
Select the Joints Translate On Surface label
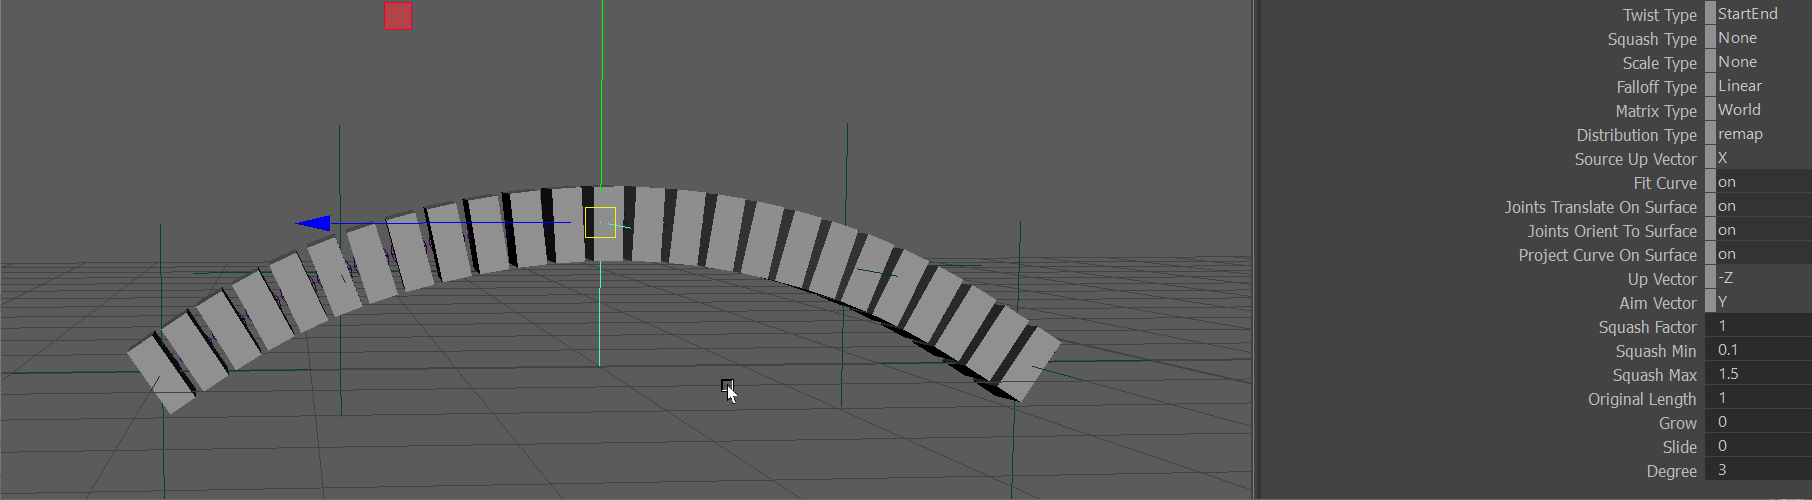(x=1601, y=207)
